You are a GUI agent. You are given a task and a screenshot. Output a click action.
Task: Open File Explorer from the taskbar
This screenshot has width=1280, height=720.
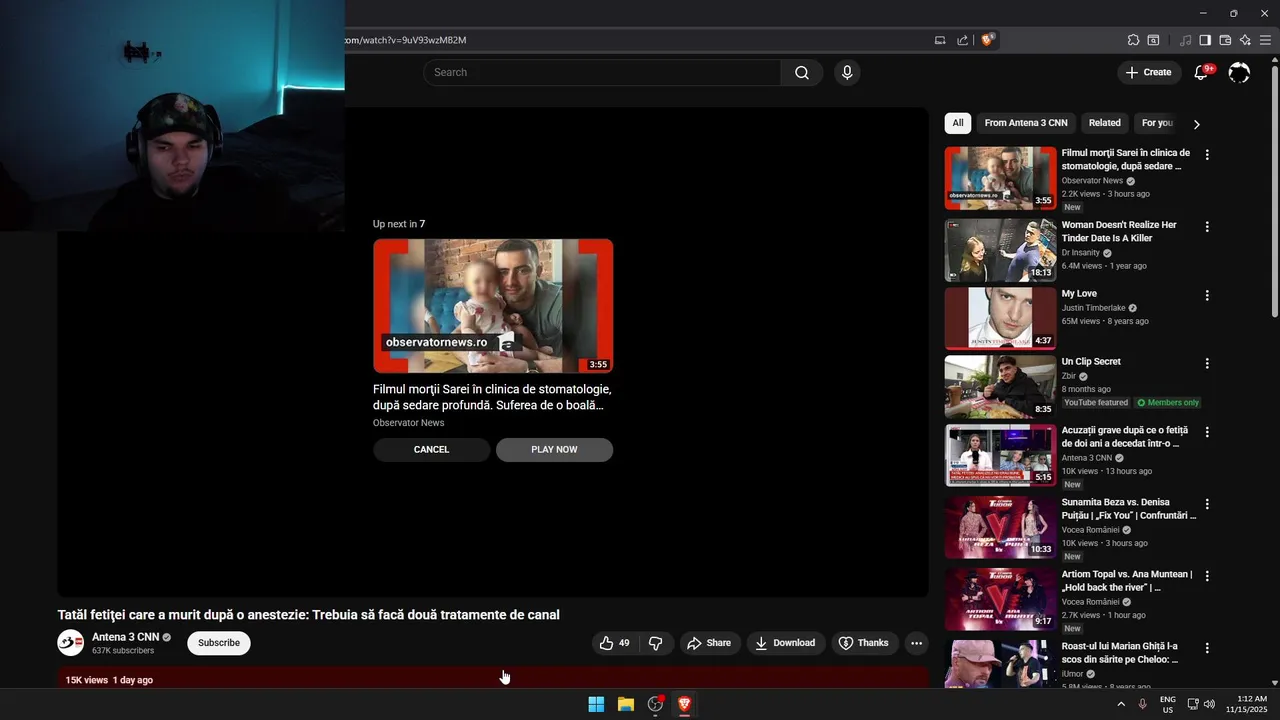pos(626,704)
